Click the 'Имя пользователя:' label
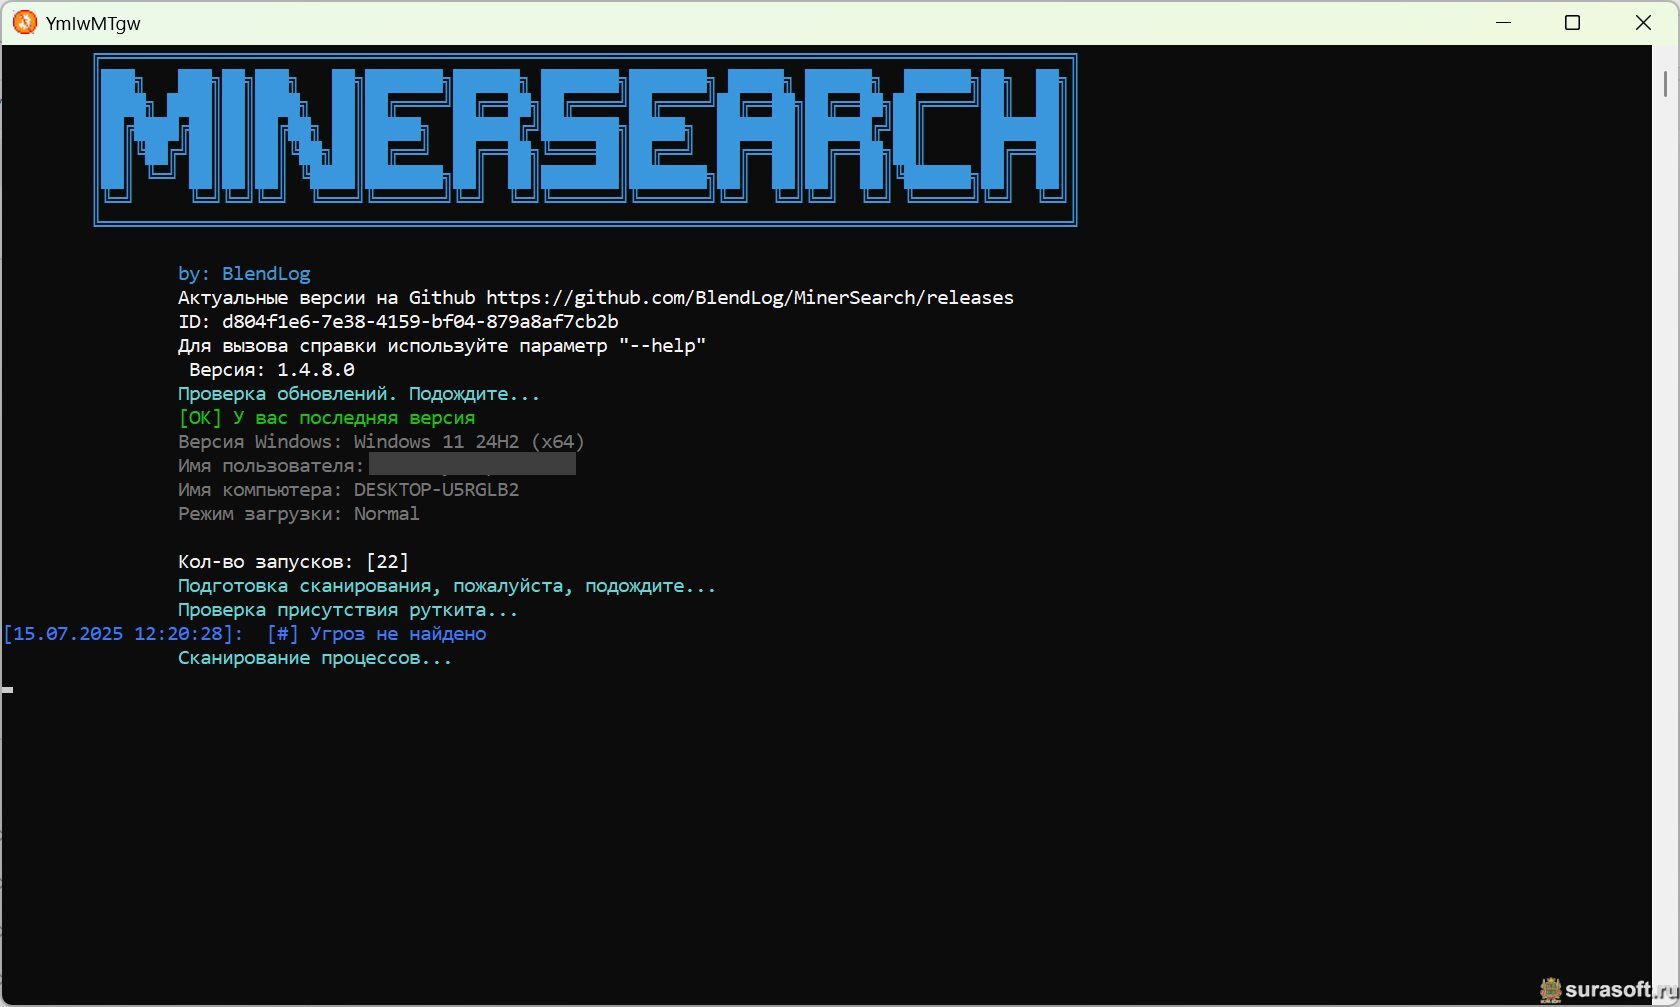Viewport: 1680px width, 1007px height. (271, 466)
